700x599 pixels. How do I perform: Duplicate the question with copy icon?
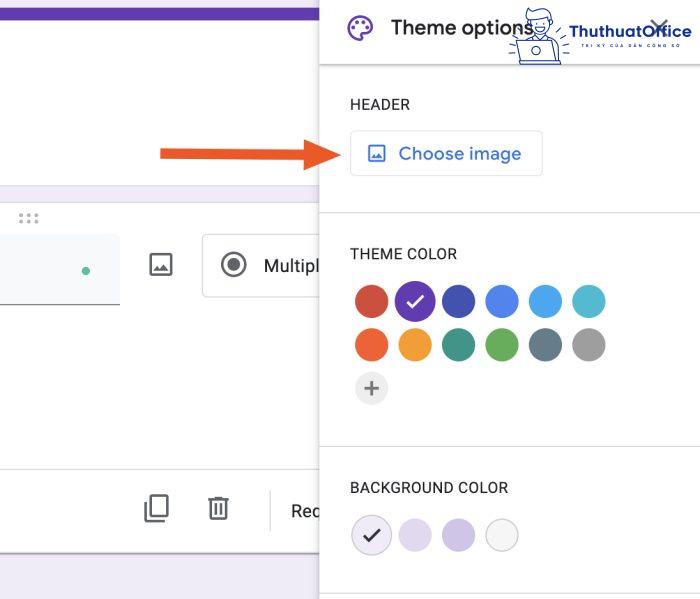point(156,508)
